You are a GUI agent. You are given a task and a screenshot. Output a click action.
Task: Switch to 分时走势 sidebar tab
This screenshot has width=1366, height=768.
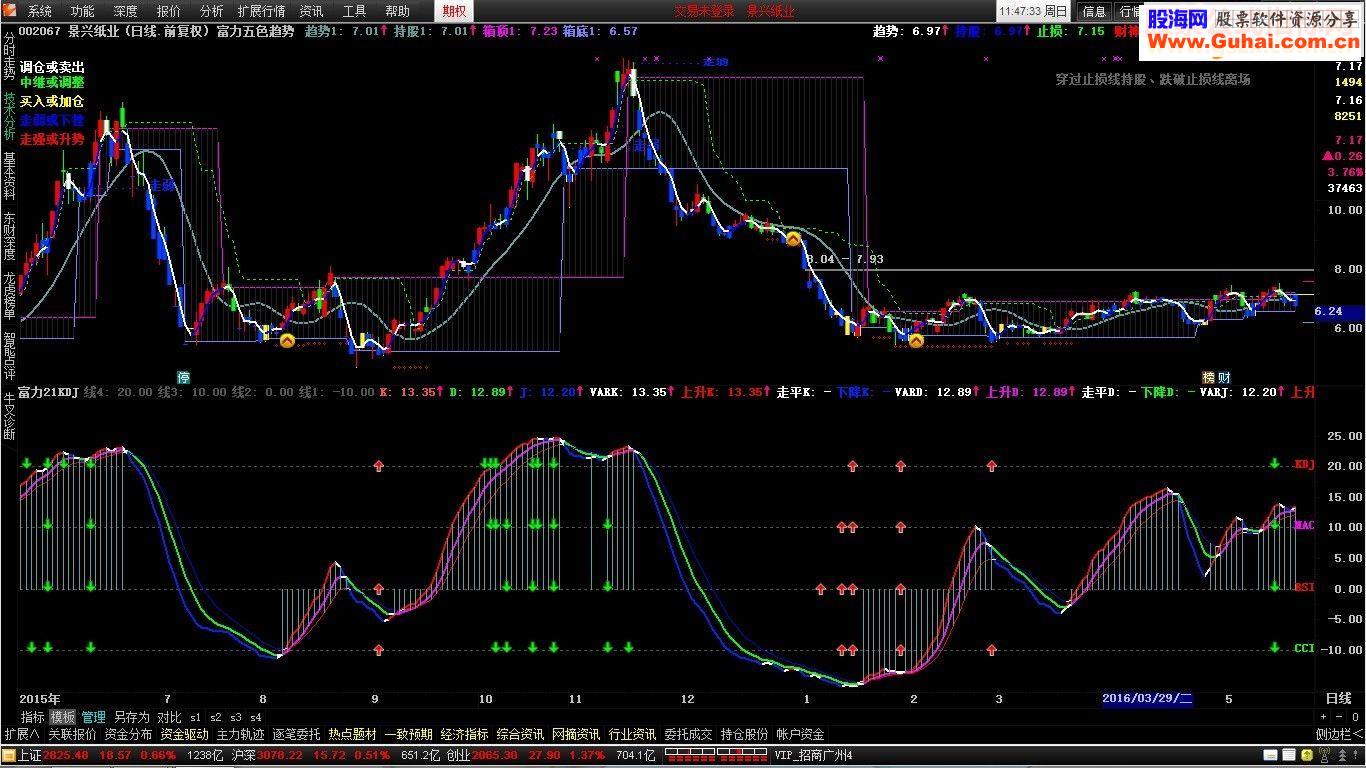click(9, 56)
